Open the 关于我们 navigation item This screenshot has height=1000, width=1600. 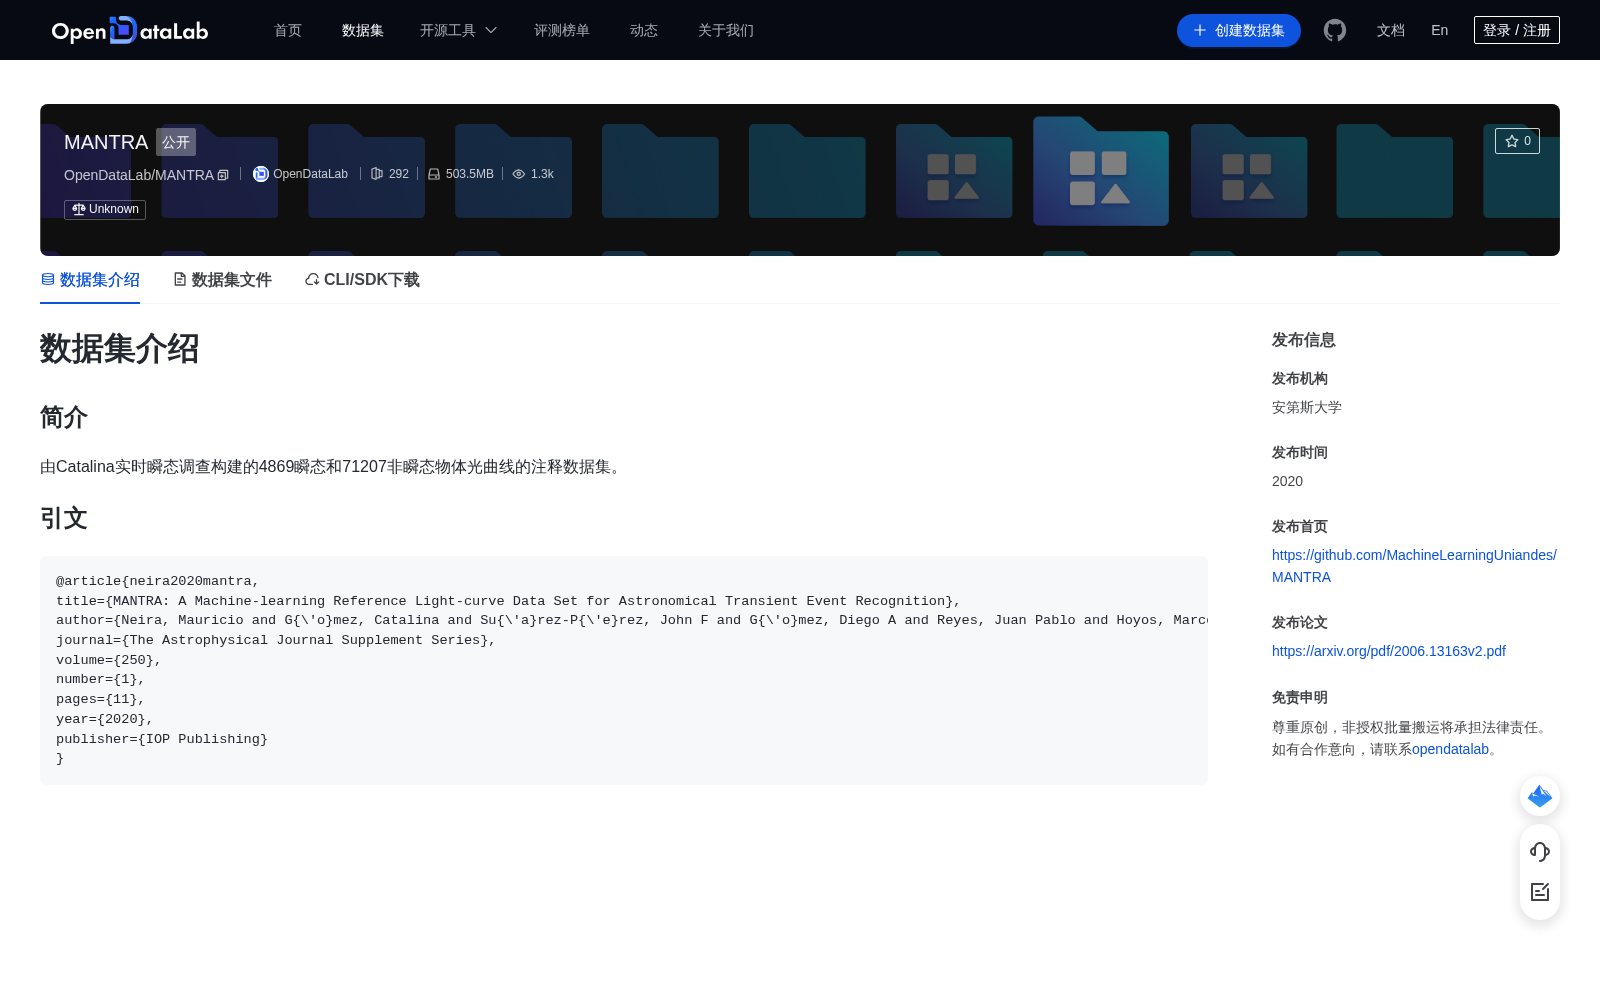pos(725,30)
